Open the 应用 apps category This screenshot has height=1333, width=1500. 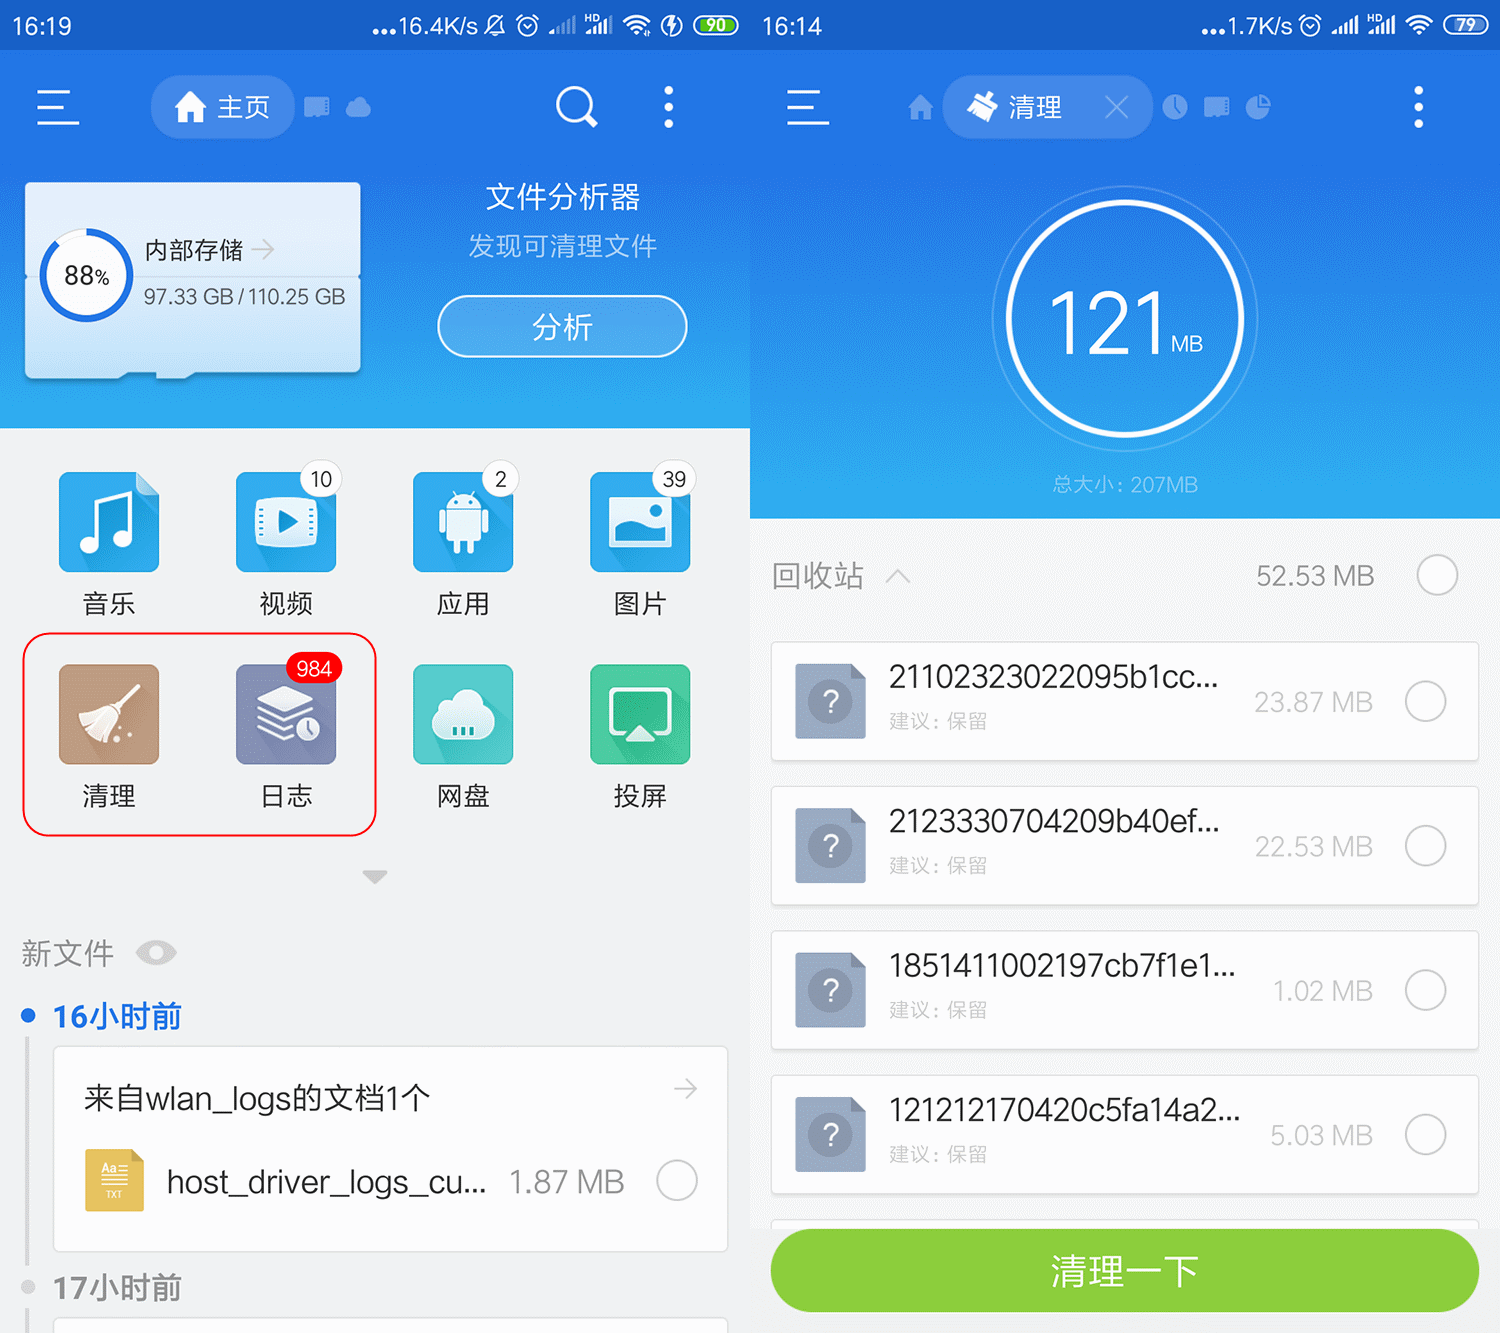pos(463,522)
